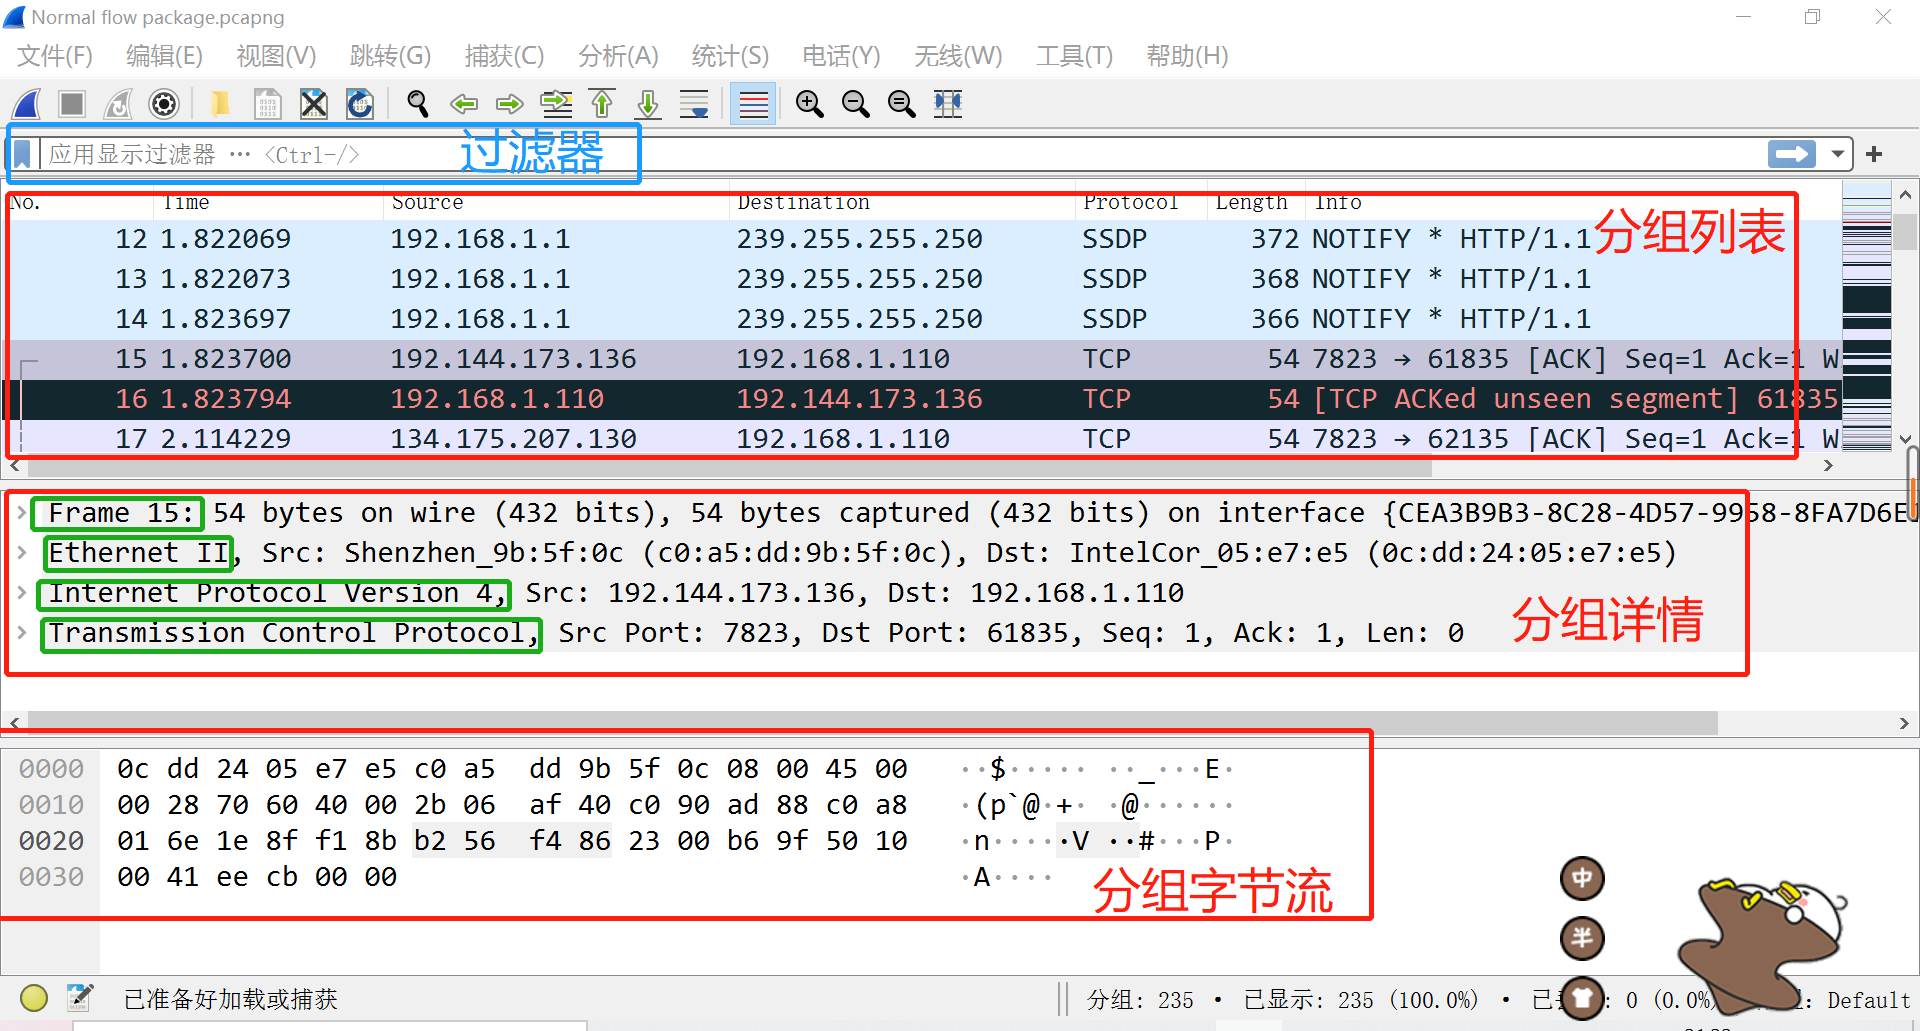Zoom in on the packet list

pos(809,103)
